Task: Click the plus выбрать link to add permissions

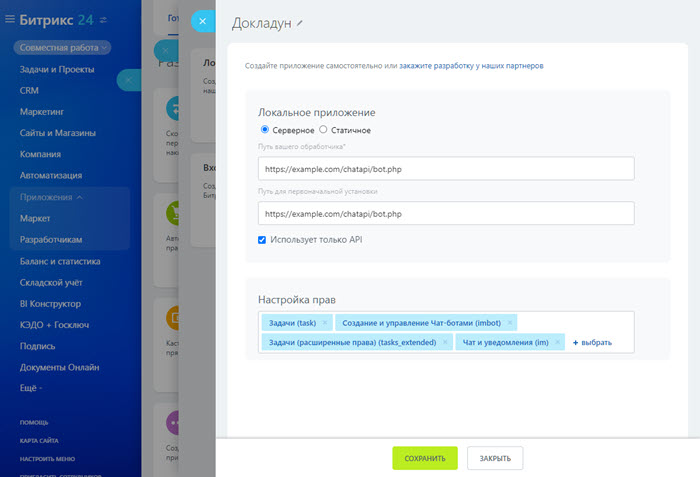Action: 591,342
